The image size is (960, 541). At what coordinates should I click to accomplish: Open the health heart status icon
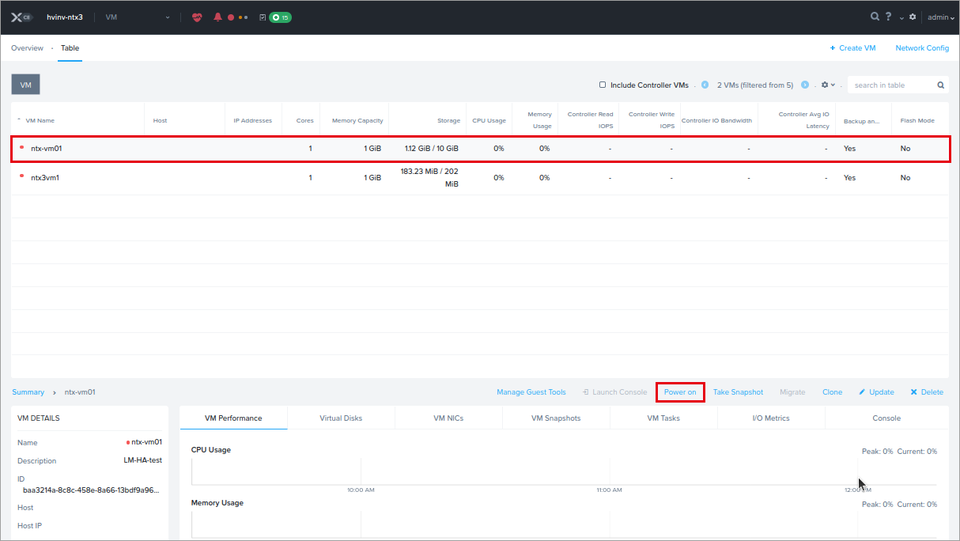pyautogui.click(x=197, y=17)
